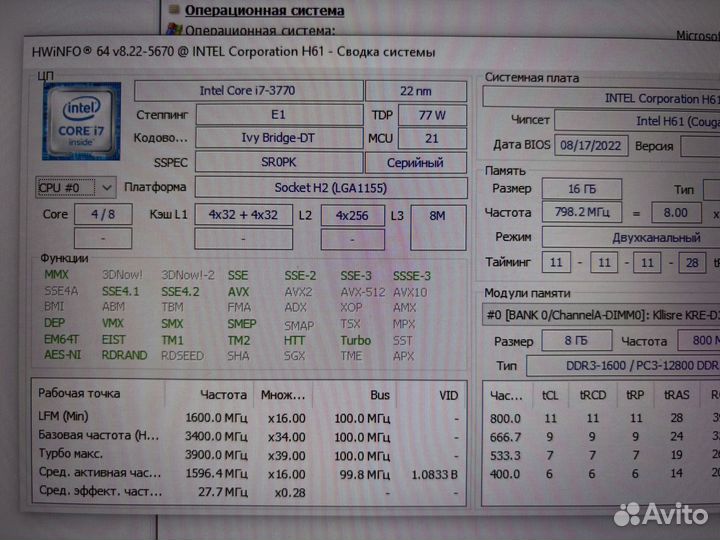Click the Операционная система heading in the background window

coord(264,10)
